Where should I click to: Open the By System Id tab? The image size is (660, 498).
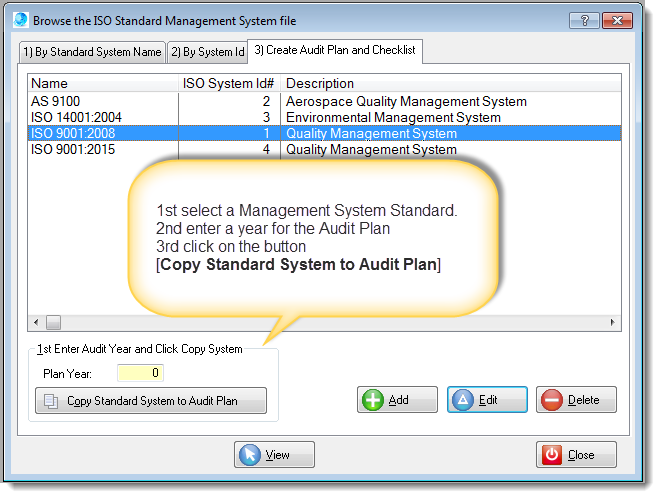[x=208, y=52]
